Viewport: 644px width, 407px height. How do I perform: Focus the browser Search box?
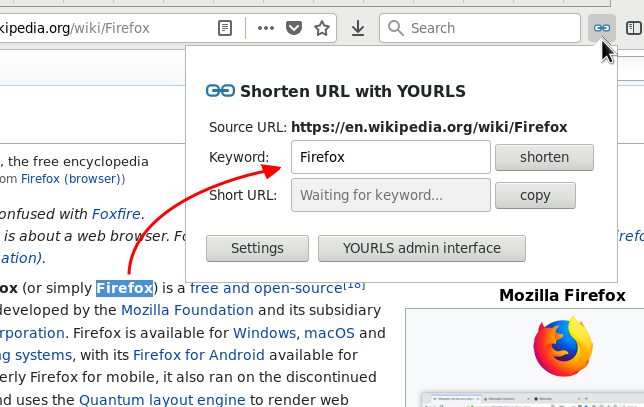click(480, 28)
